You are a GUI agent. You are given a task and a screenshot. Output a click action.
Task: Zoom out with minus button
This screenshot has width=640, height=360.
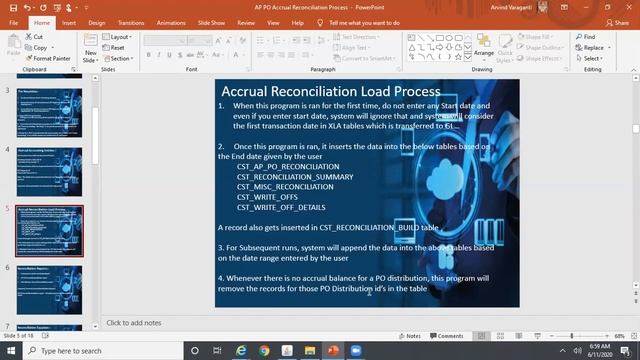coord(551,336)
